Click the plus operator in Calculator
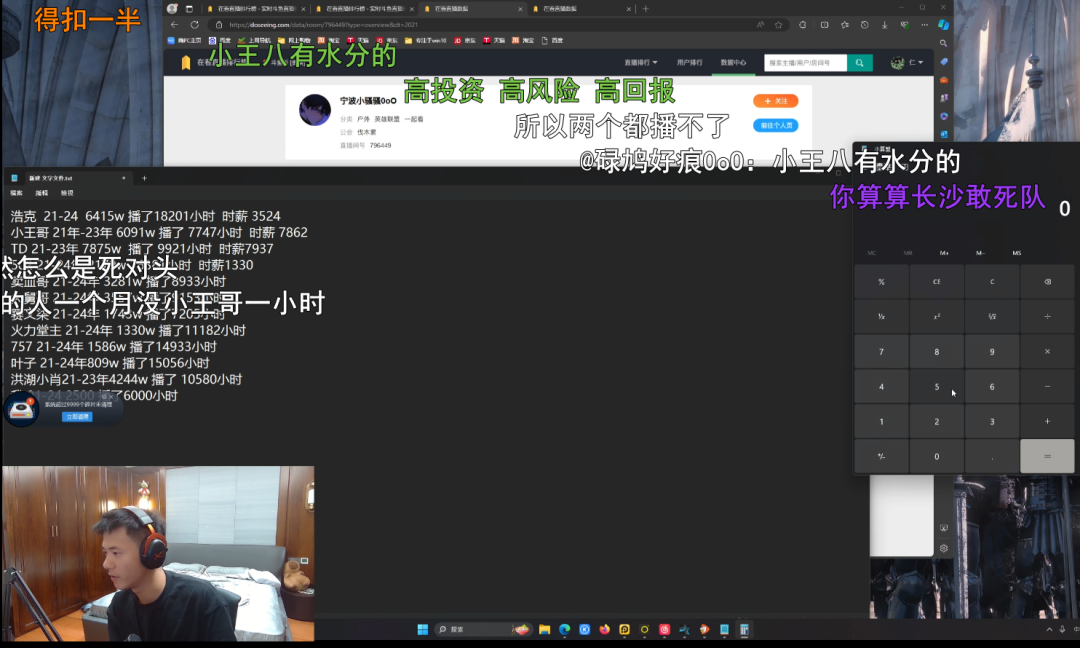 pos(1047,421)
